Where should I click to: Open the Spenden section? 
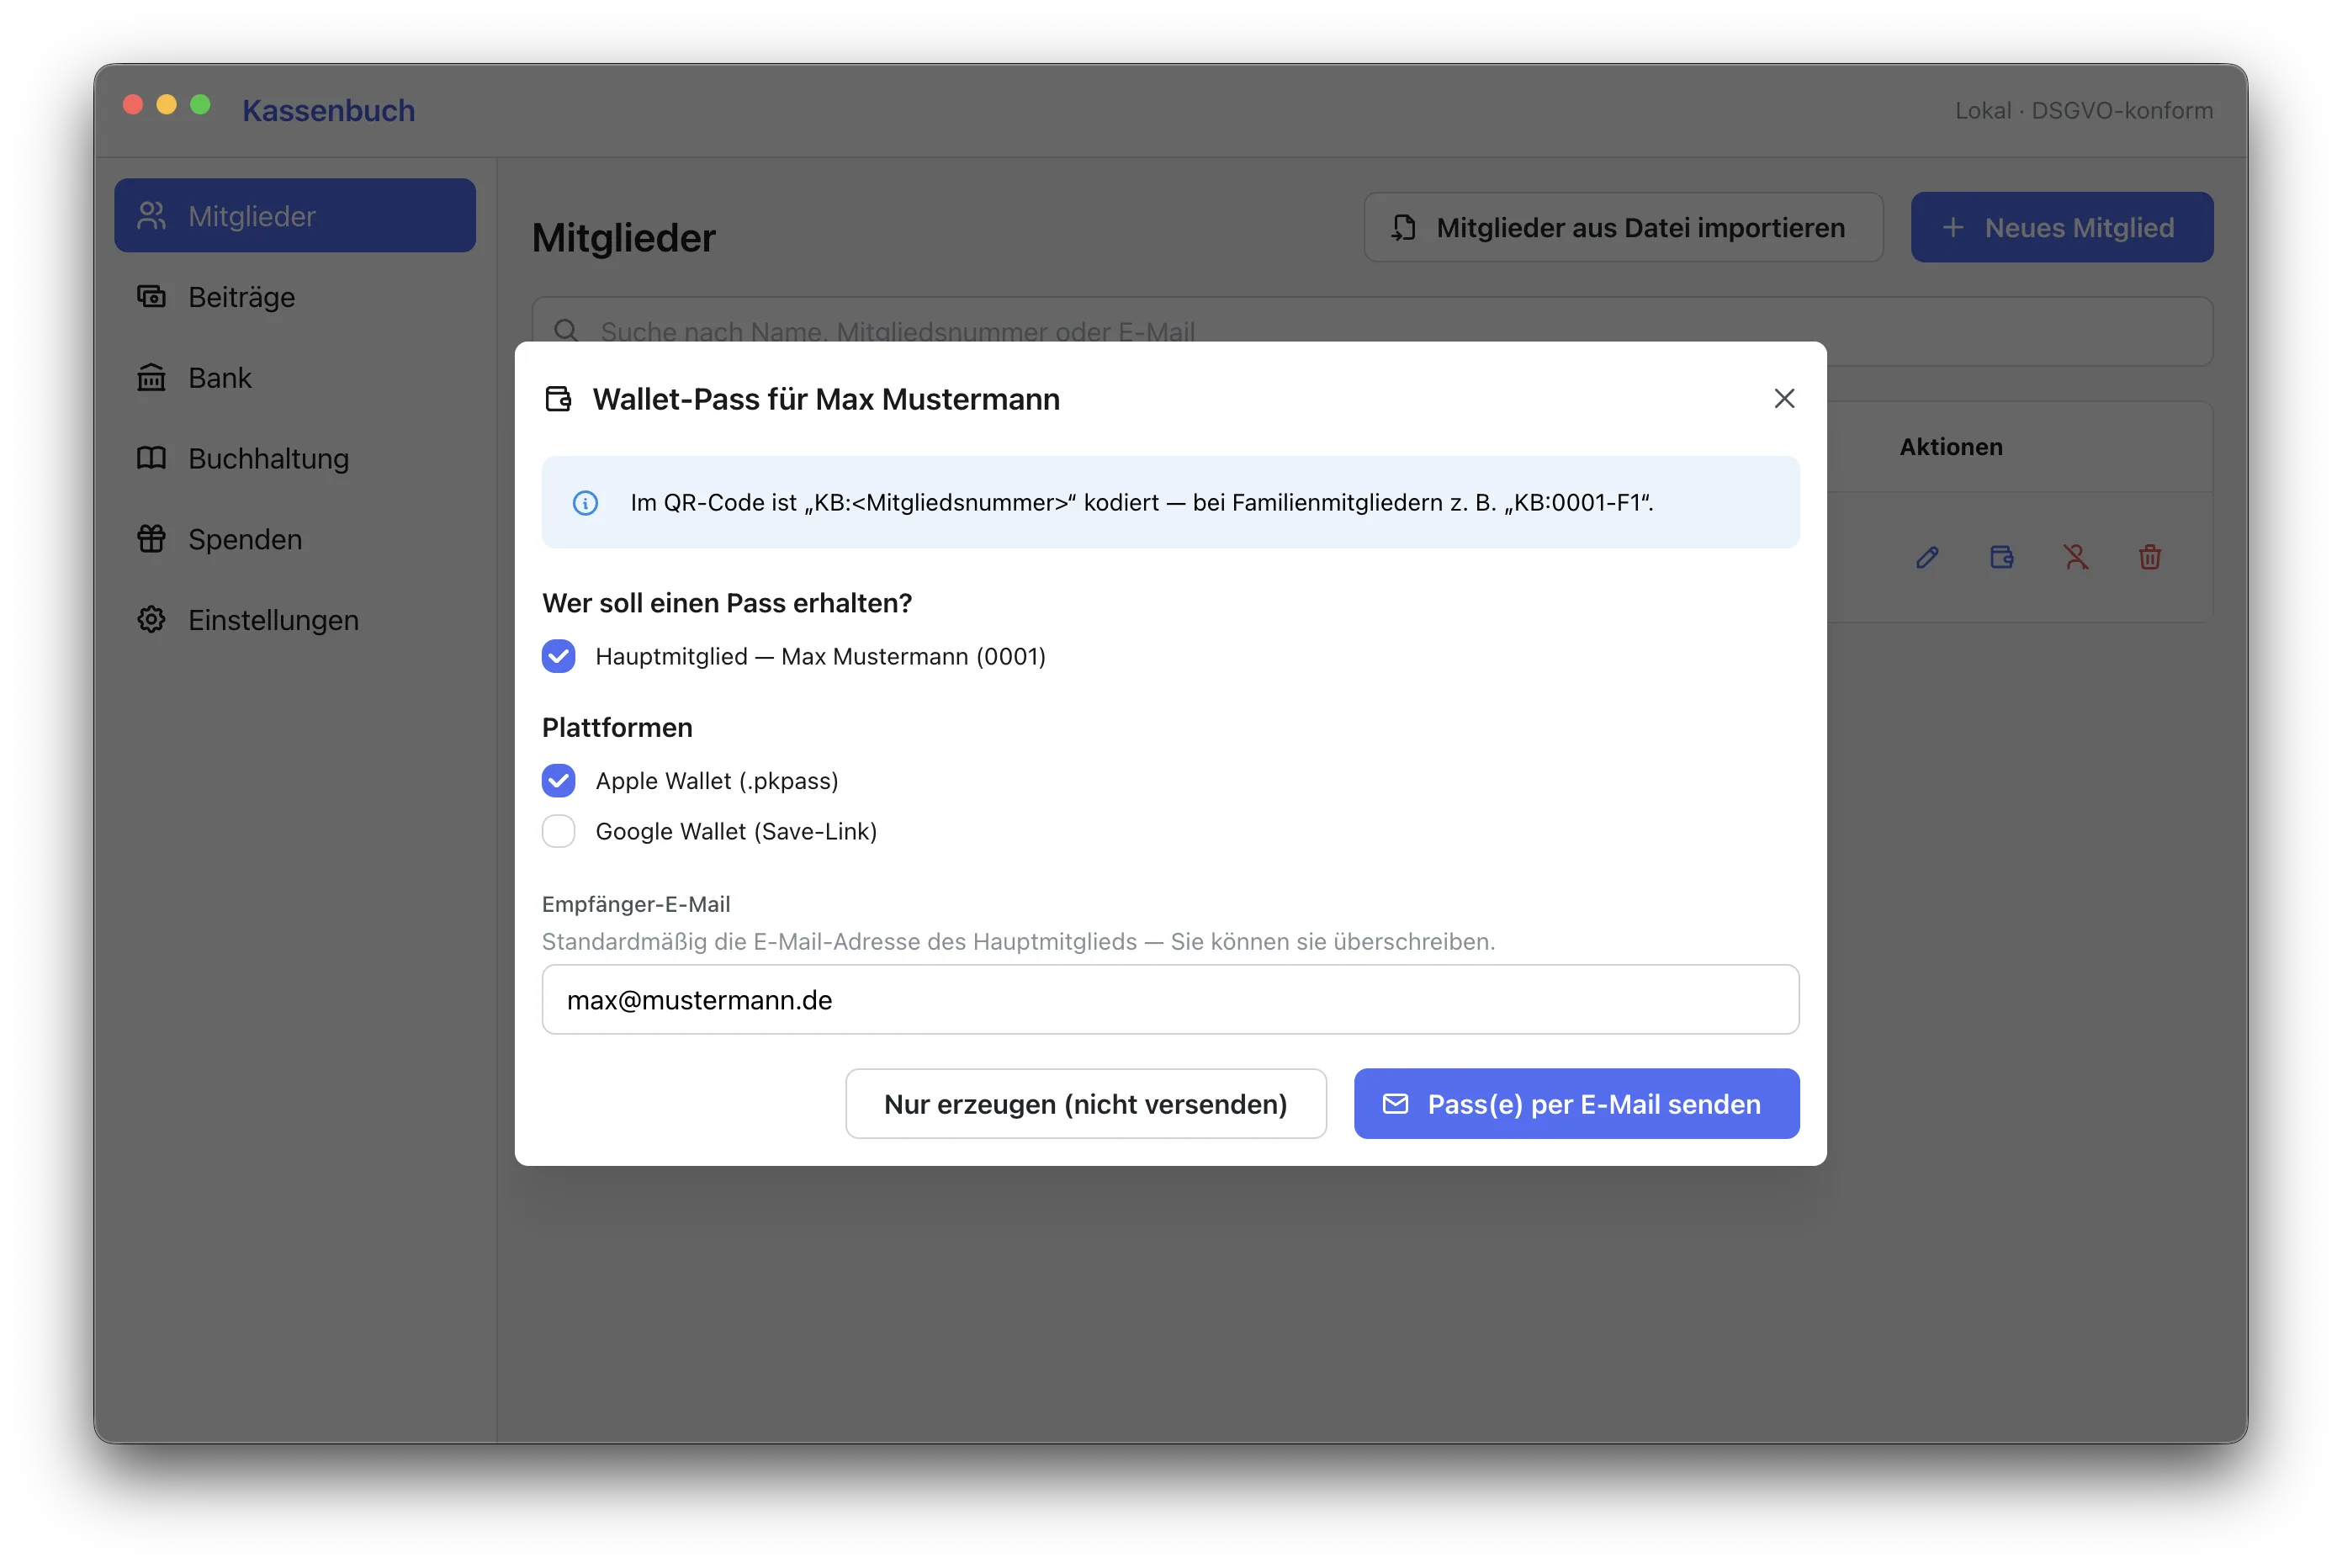(x=295, y=539)
